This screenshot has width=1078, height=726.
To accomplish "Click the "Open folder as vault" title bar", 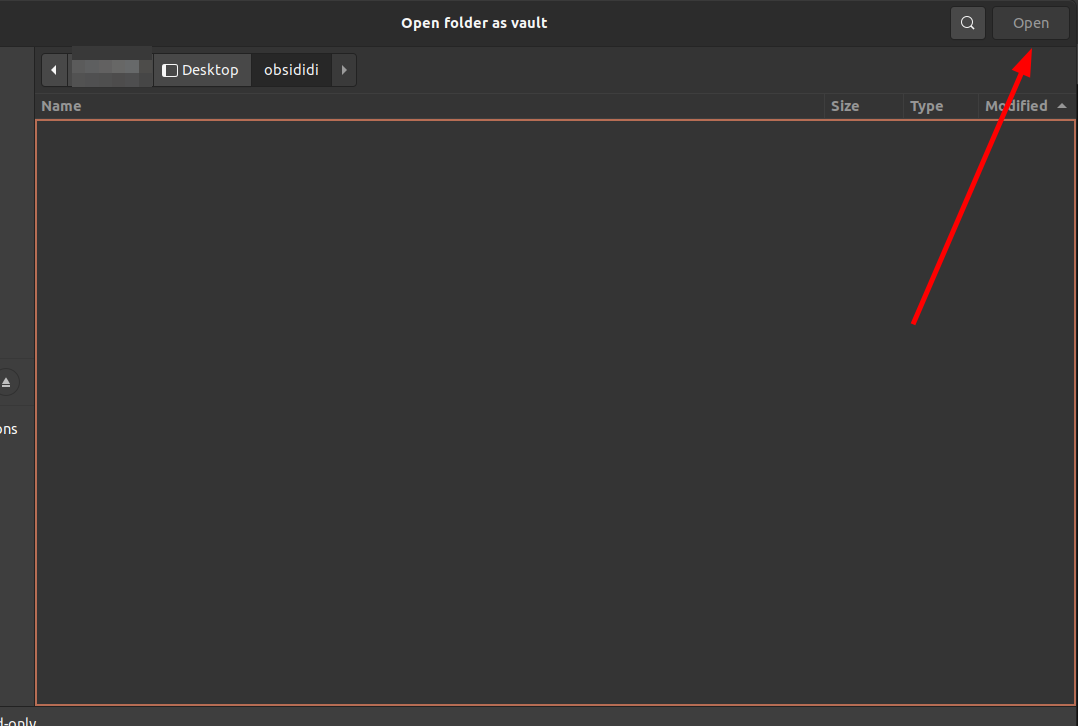I will click(x=474, y=23).
